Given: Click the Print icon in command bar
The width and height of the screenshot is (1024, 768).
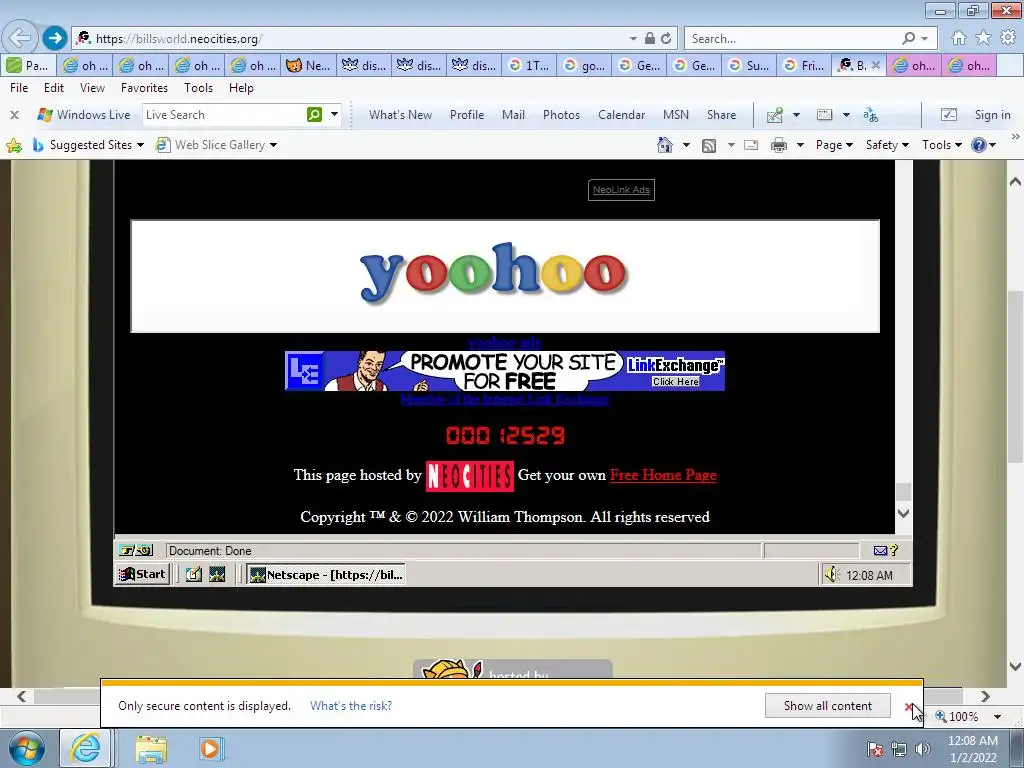Looking at the screenshot, I should point(778,145).
